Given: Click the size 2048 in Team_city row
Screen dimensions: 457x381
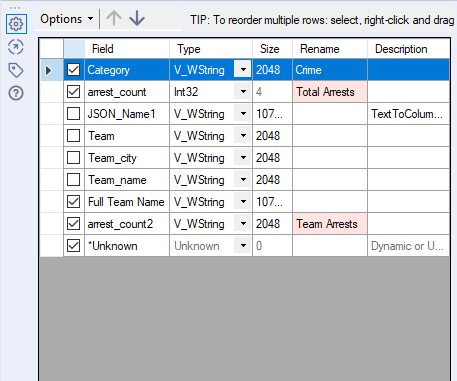Looking at the screenshot, I should pyautogui.click(x=272, y=158).
